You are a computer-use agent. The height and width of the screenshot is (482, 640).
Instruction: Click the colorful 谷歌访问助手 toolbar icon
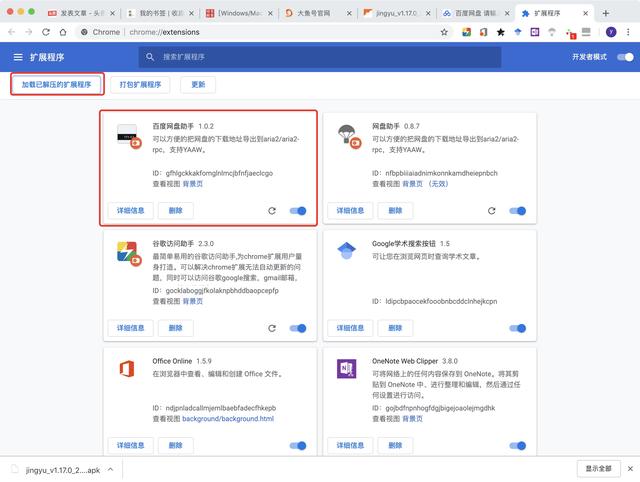(x=466, y=32)
